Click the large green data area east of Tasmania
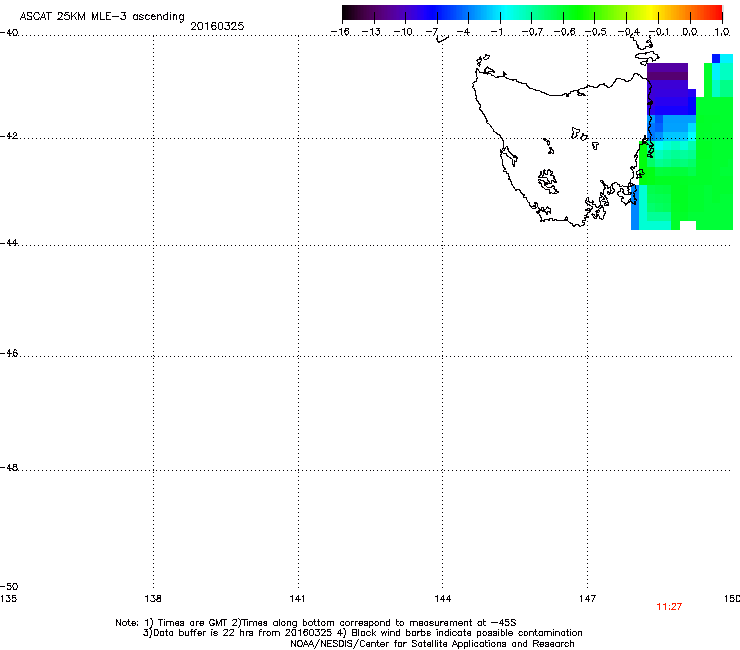740x650 pixels. pos(714,163)
